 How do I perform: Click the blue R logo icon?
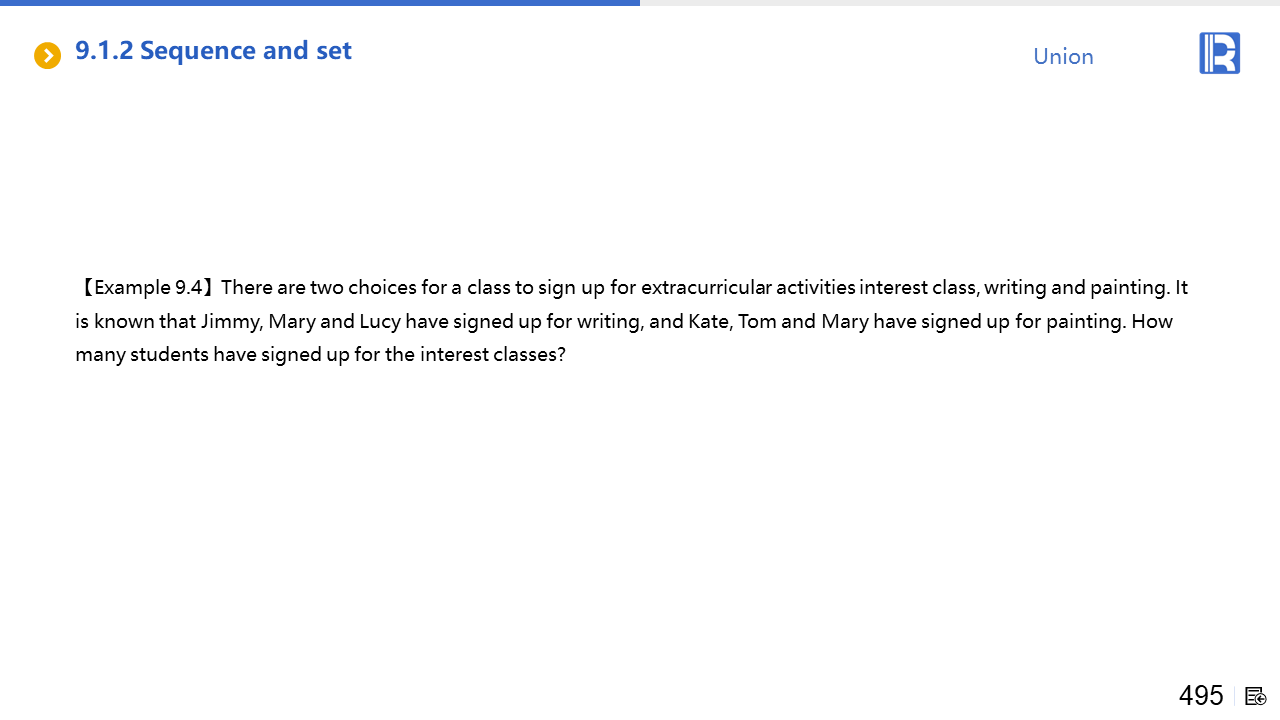tap(1219, 53)
